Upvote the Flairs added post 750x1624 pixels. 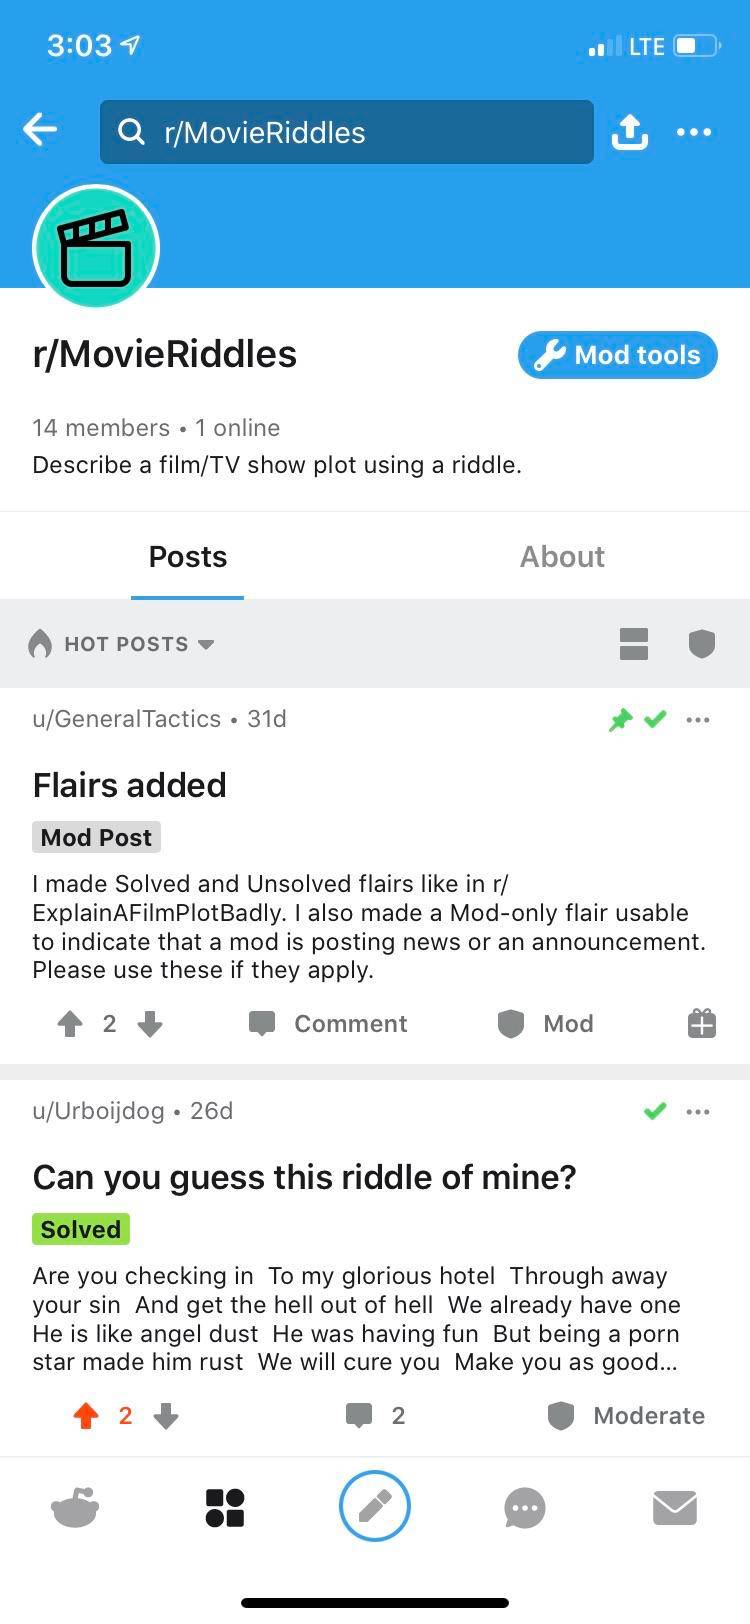[68, 1023]
